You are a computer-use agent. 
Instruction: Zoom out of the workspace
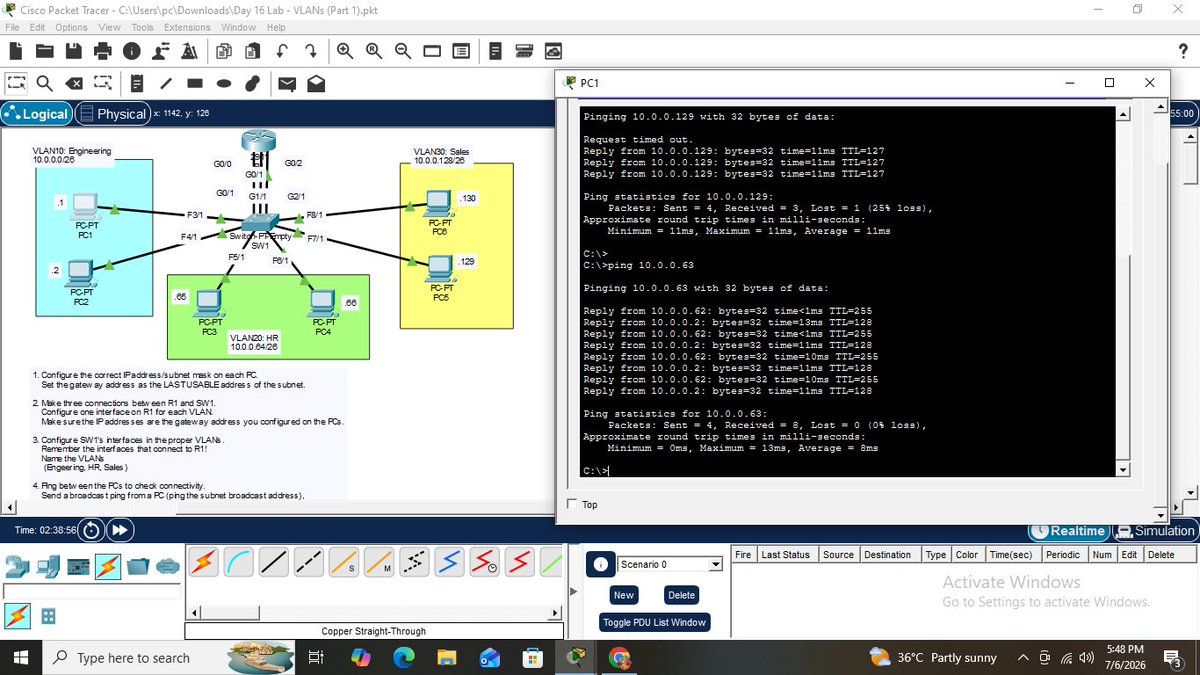pyautogui.click(x=402, y=50)
